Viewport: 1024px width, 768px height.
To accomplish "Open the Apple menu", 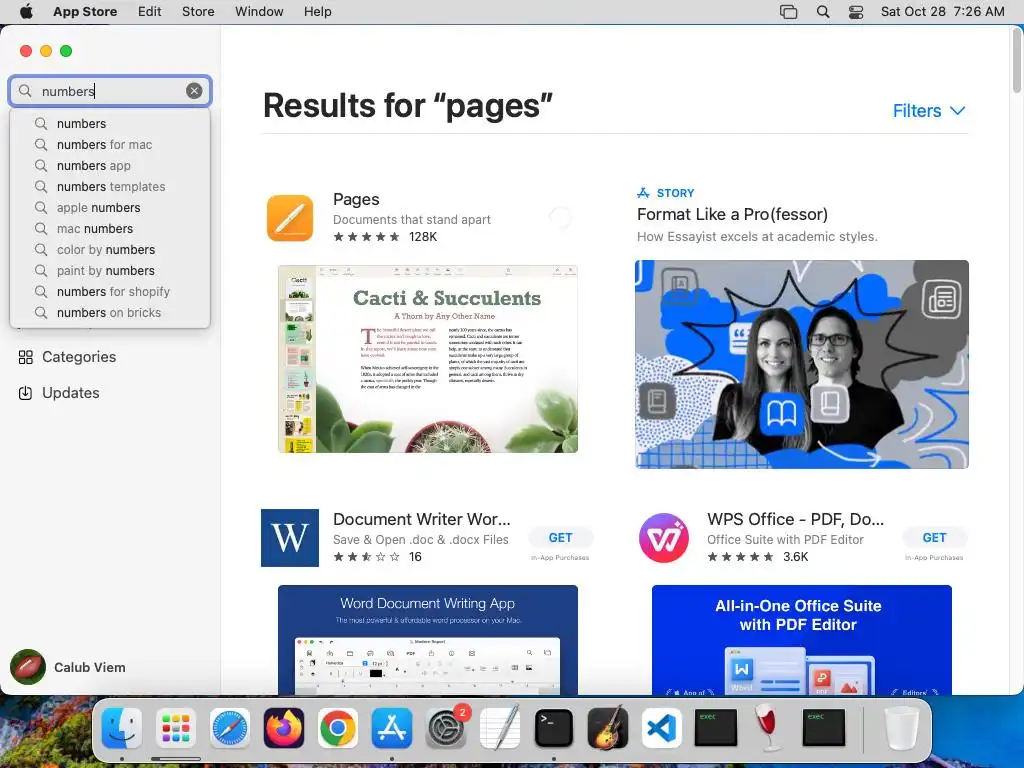I will coord(26,12).
